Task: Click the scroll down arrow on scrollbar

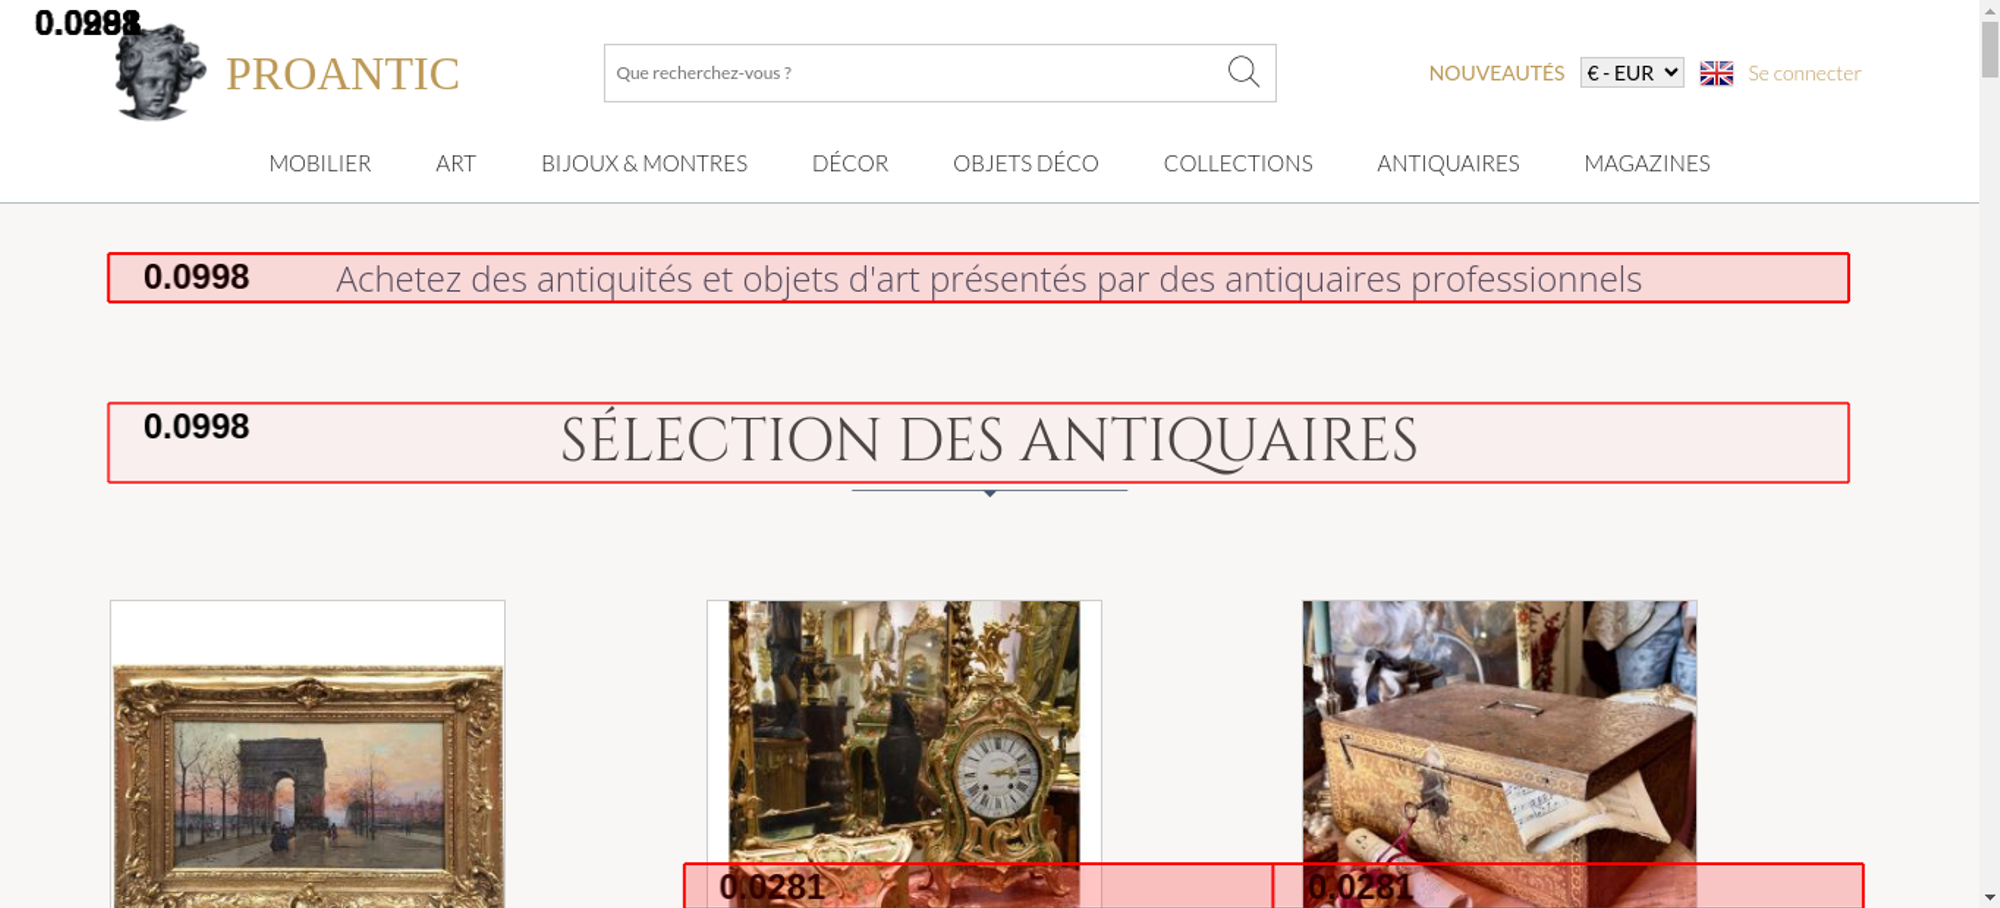Action: (x=1990, y=897)
